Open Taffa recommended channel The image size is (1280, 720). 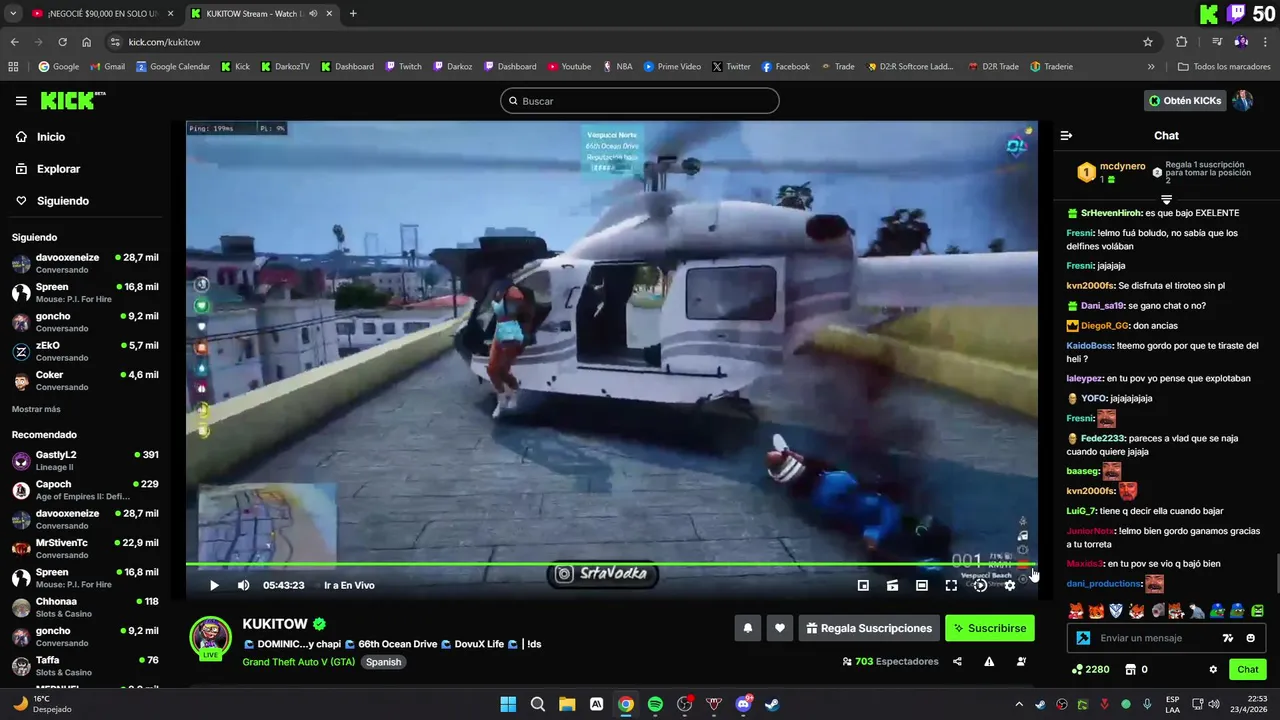[x=85, y=666]
